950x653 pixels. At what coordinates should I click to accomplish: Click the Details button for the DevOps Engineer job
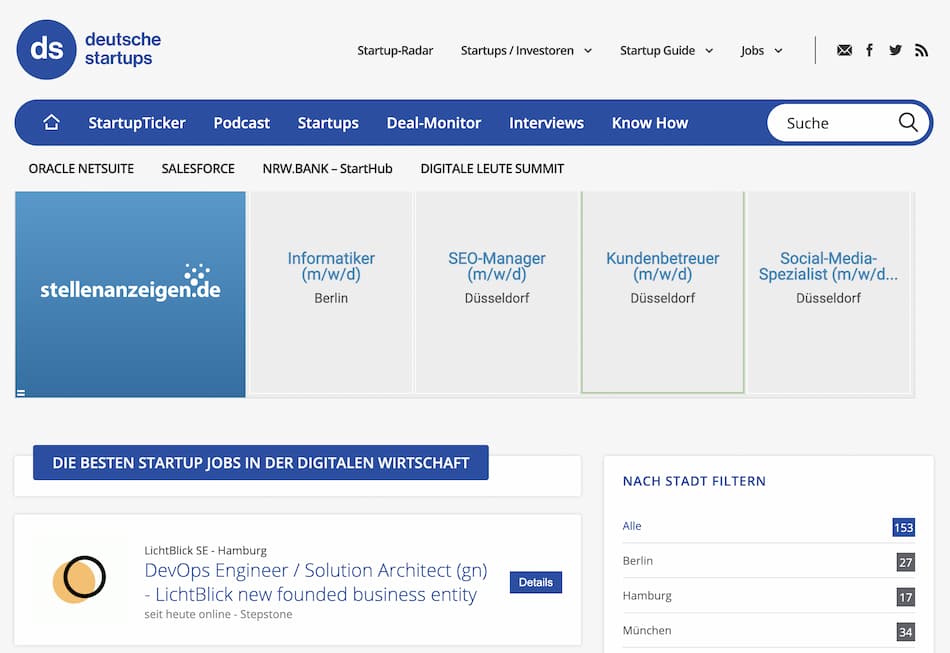(x=536, y=582)
